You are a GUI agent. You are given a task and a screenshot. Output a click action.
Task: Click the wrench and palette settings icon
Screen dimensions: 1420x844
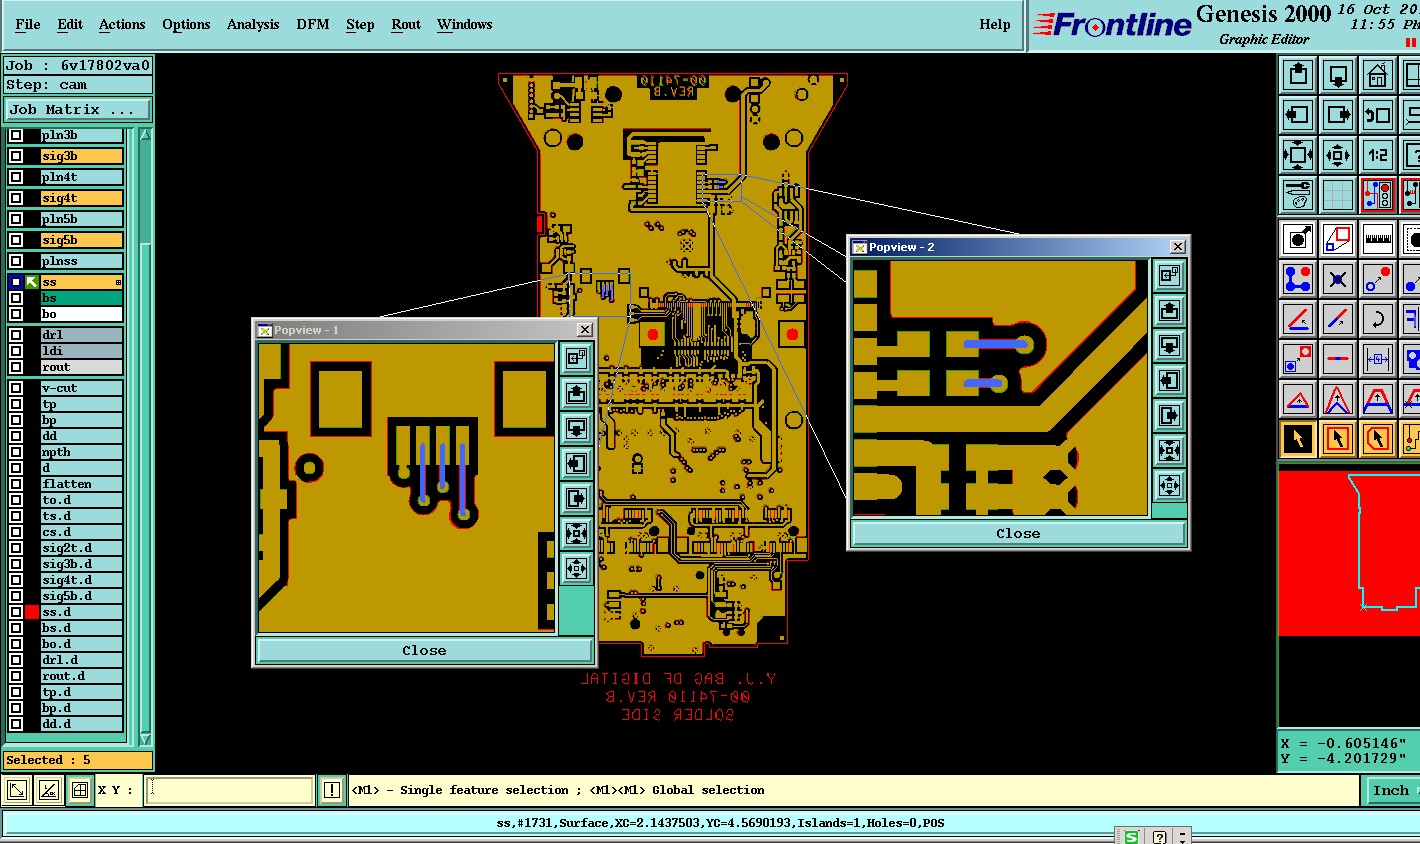coord(1298,194)
